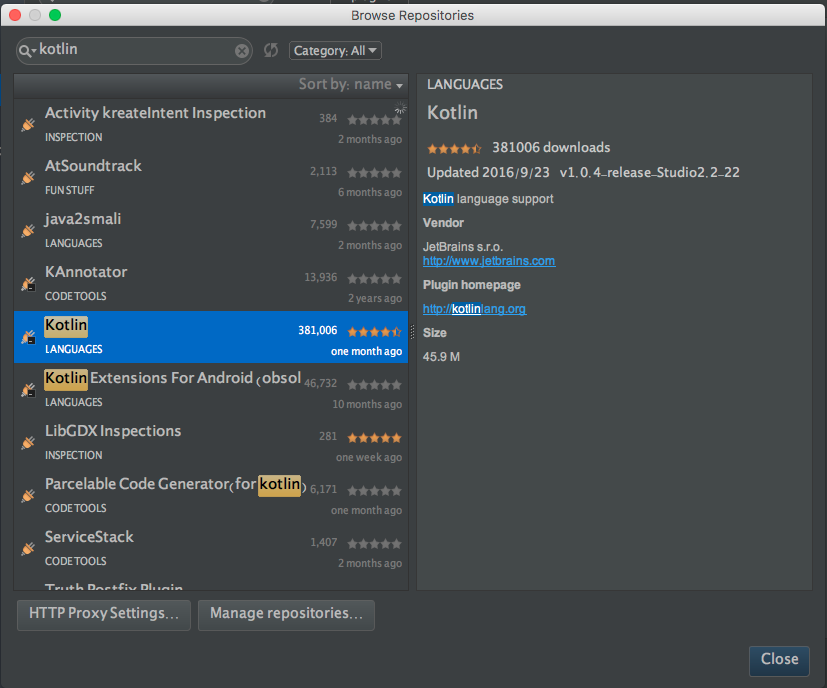827x688 pixels.
Task: Clear the kotlin search text
Action: pyautogui.click(x=242, y=51)
